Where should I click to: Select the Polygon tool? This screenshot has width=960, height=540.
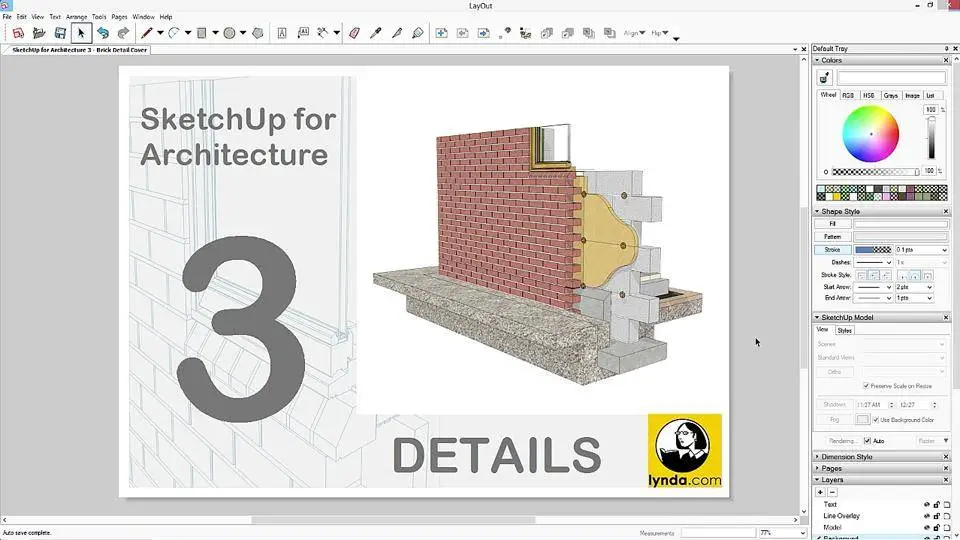(258, 33)
